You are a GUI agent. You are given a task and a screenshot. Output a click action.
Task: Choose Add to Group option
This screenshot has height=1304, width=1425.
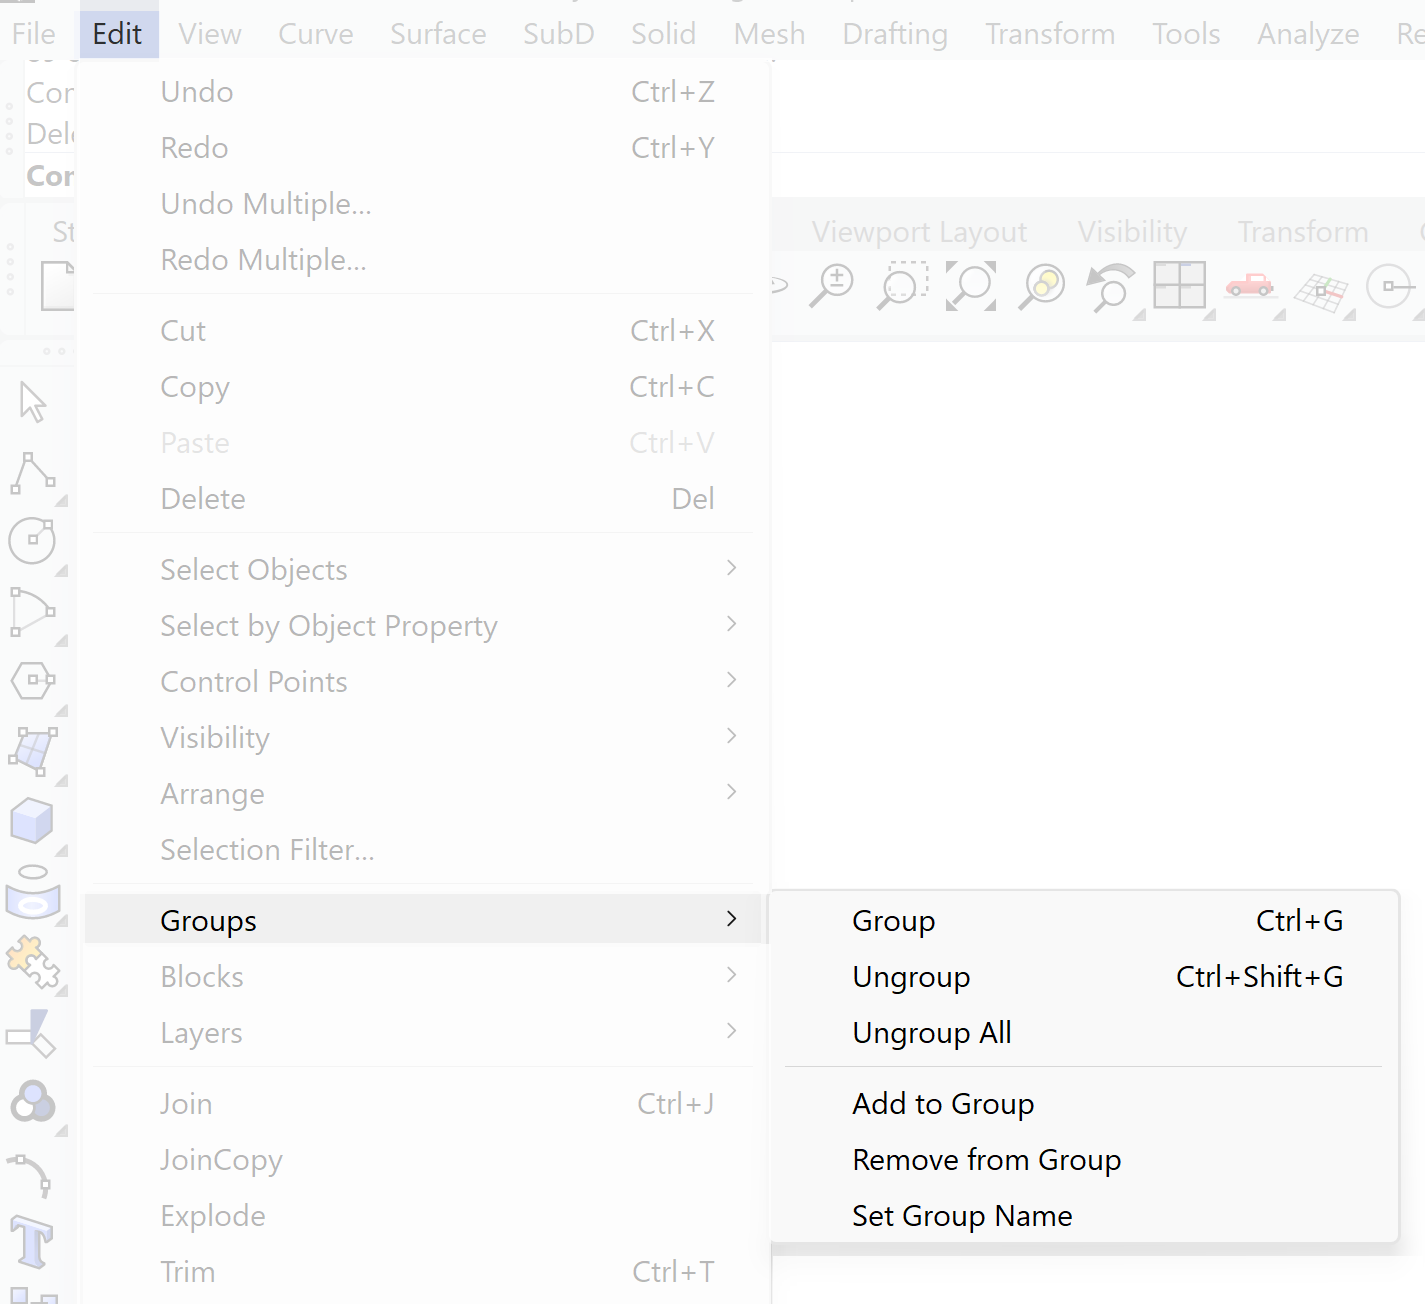942,1103
